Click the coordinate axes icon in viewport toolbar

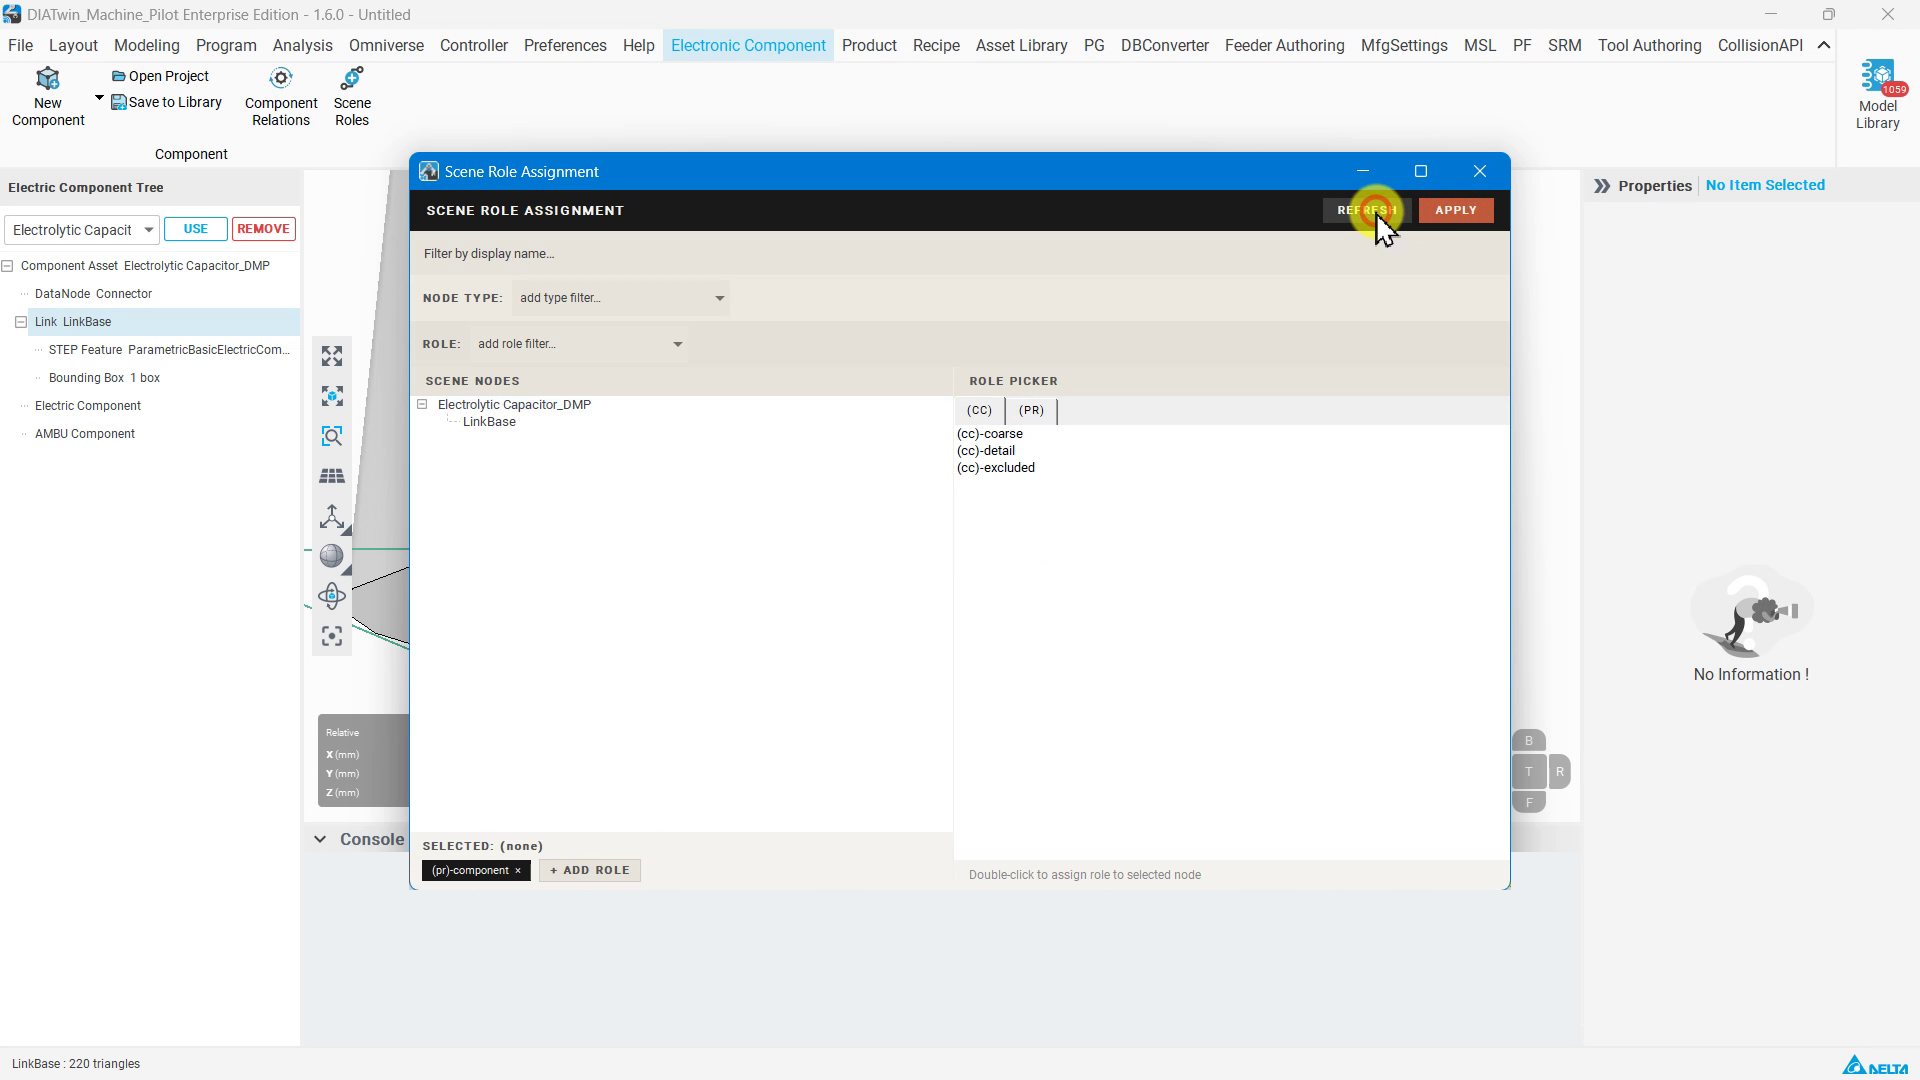[x=332, y=517]
